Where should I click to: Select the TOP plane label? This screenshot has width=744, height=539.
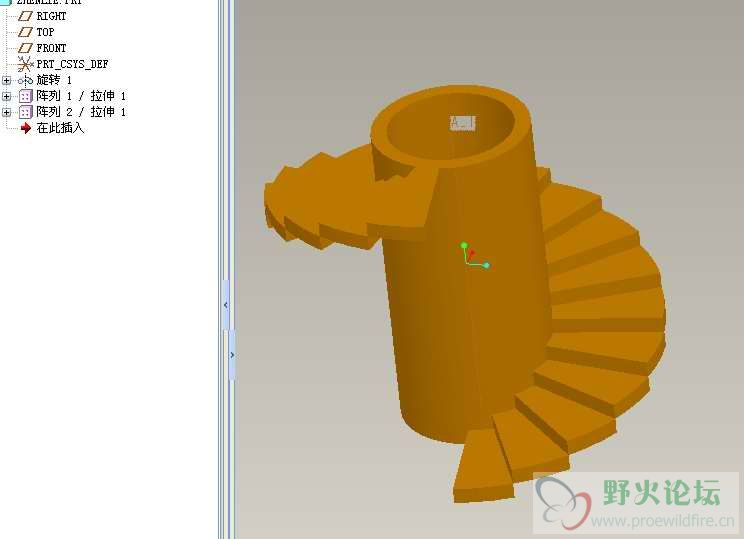(46, 32)
